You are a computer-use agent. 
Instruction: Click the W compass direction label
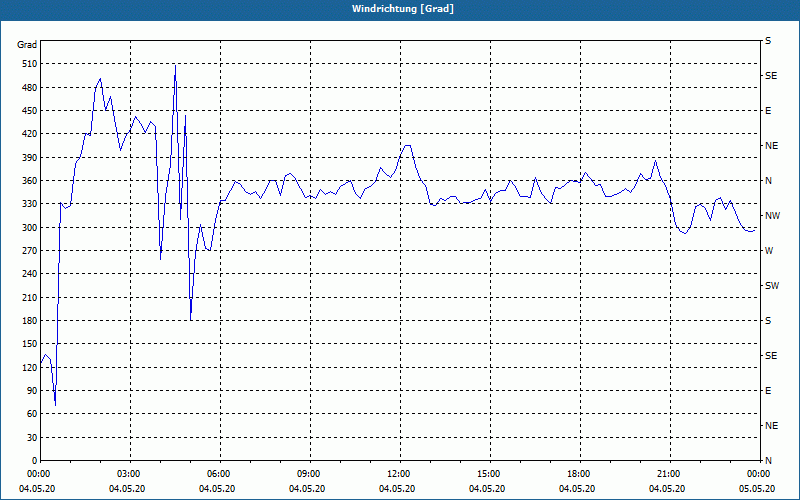[769, 251]
